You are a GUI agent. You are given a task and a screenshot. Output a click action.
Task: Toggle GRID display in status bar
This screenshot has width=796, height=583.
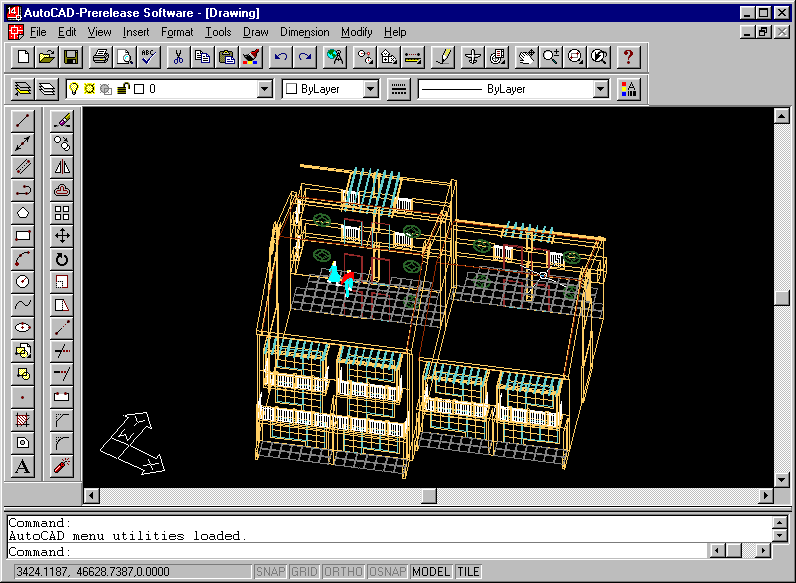point(304,572)
